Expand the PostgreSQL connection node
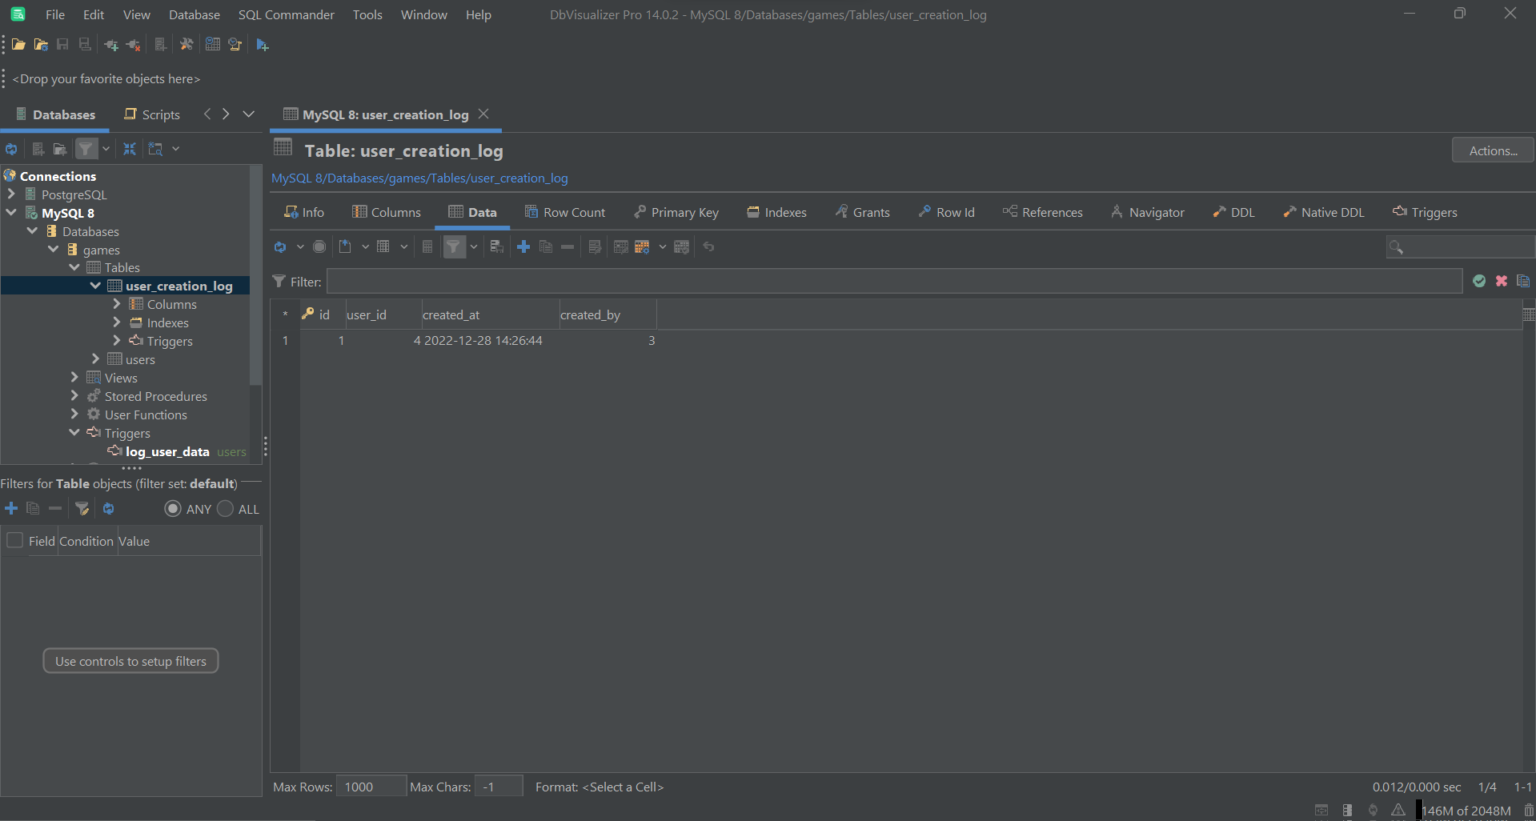1536x821 pixels. [x=12, y=194]
